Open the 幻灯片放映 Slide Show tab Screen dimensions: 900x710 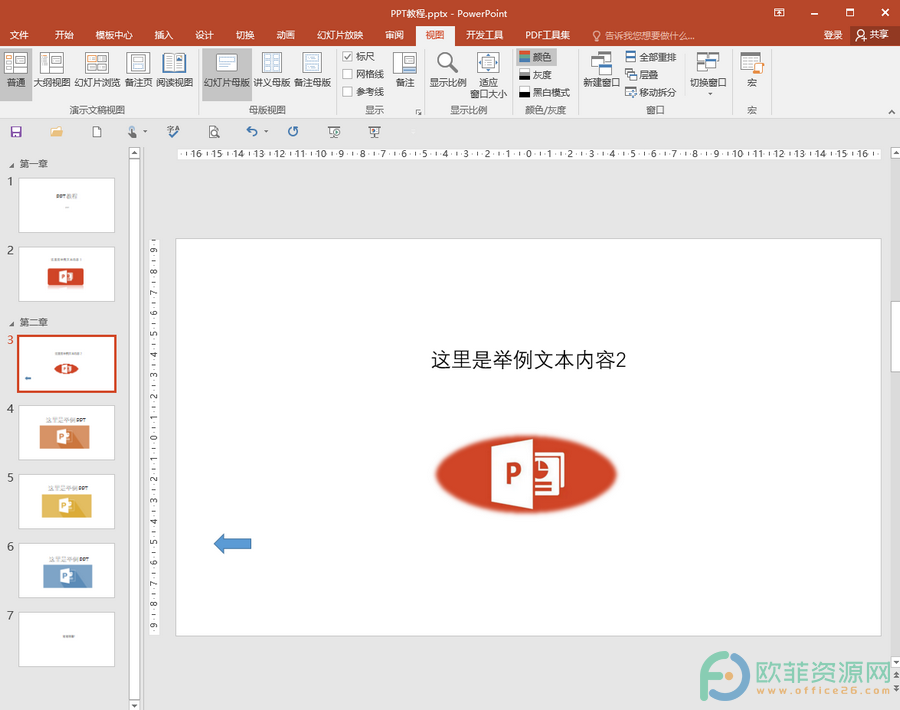[x=340, y=35]
